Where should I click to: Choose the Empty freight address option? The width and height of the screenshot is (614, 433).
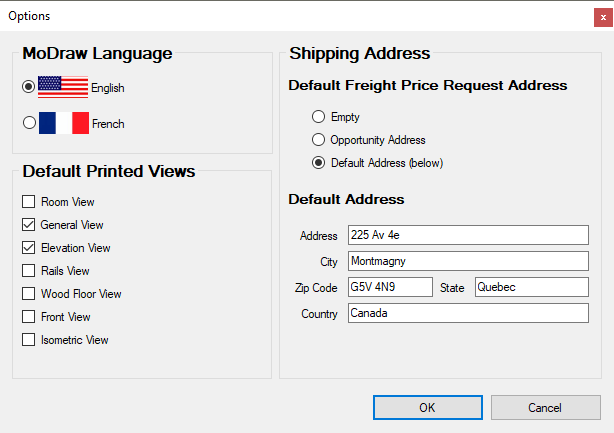[x=319, y=117]
